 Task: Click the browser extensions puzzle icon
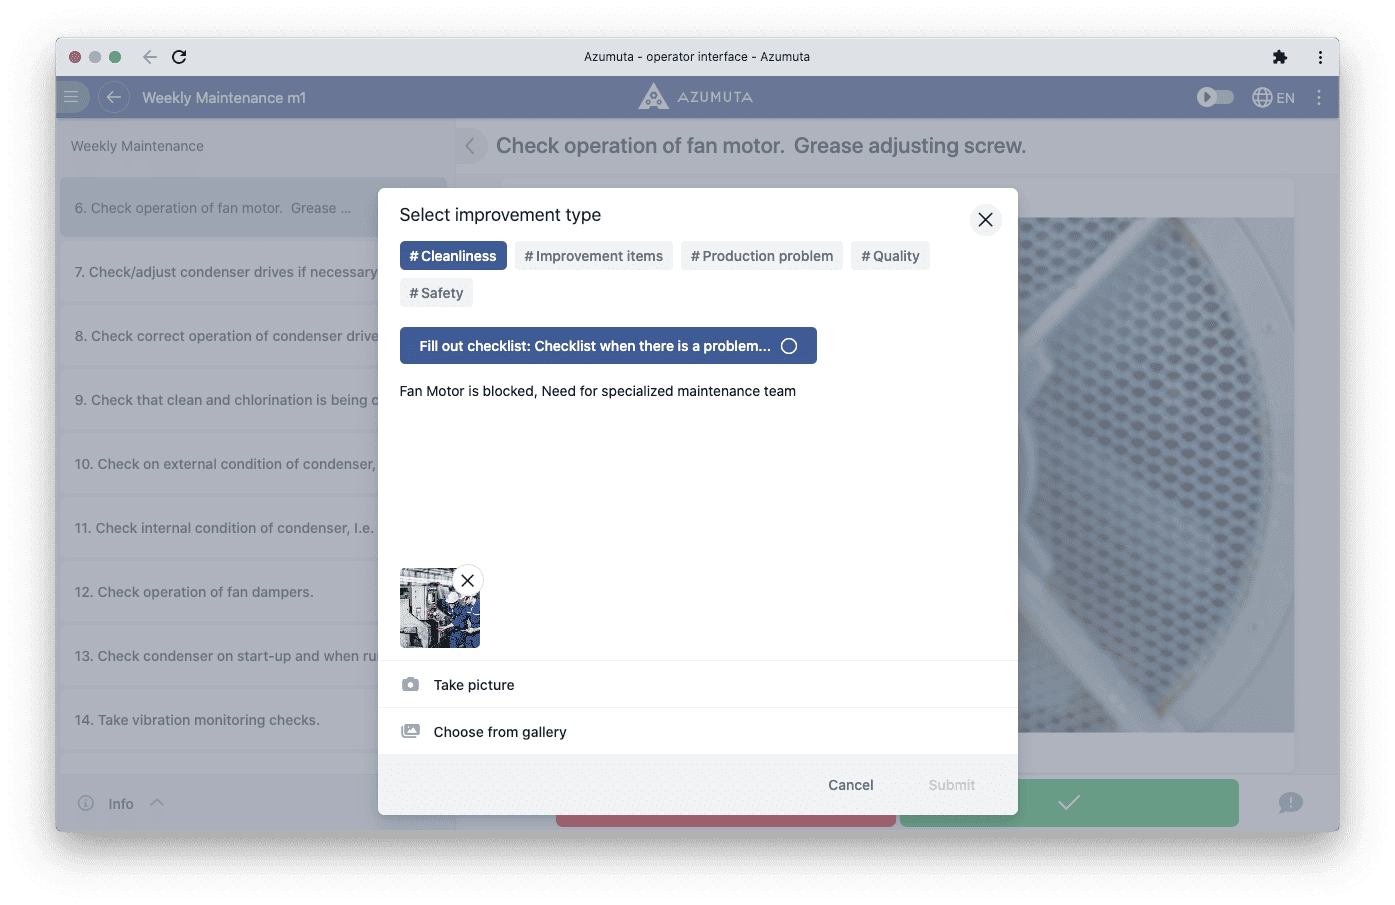coord(1279,57)
